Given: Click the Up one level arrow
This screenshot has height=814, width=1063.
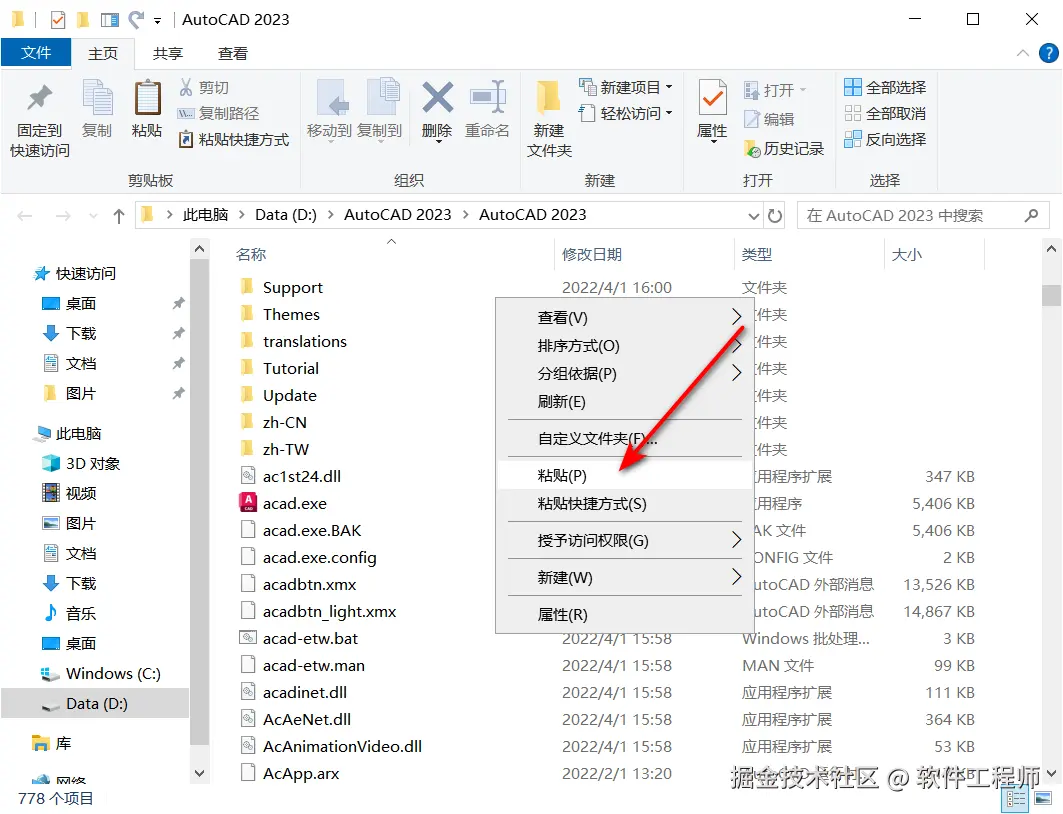Looking at the screenshot, I should point(119,216).
